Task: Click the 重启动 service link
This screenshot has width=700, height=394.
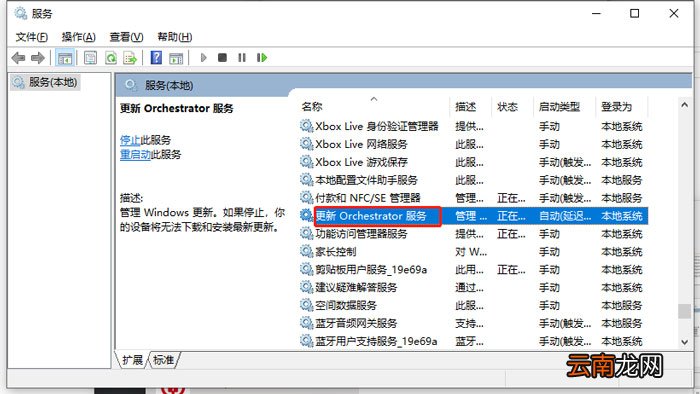Action: point(135,155)
